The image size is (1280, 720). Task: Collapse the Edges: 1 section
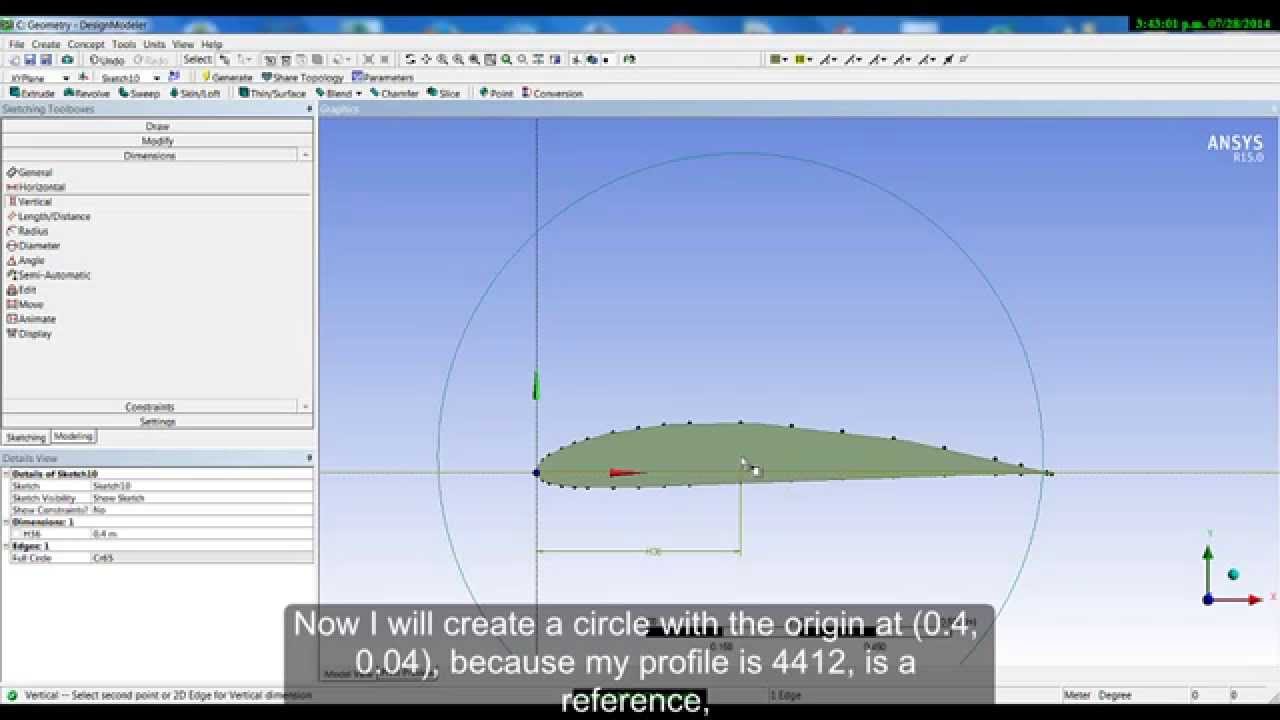click(6, 546)
